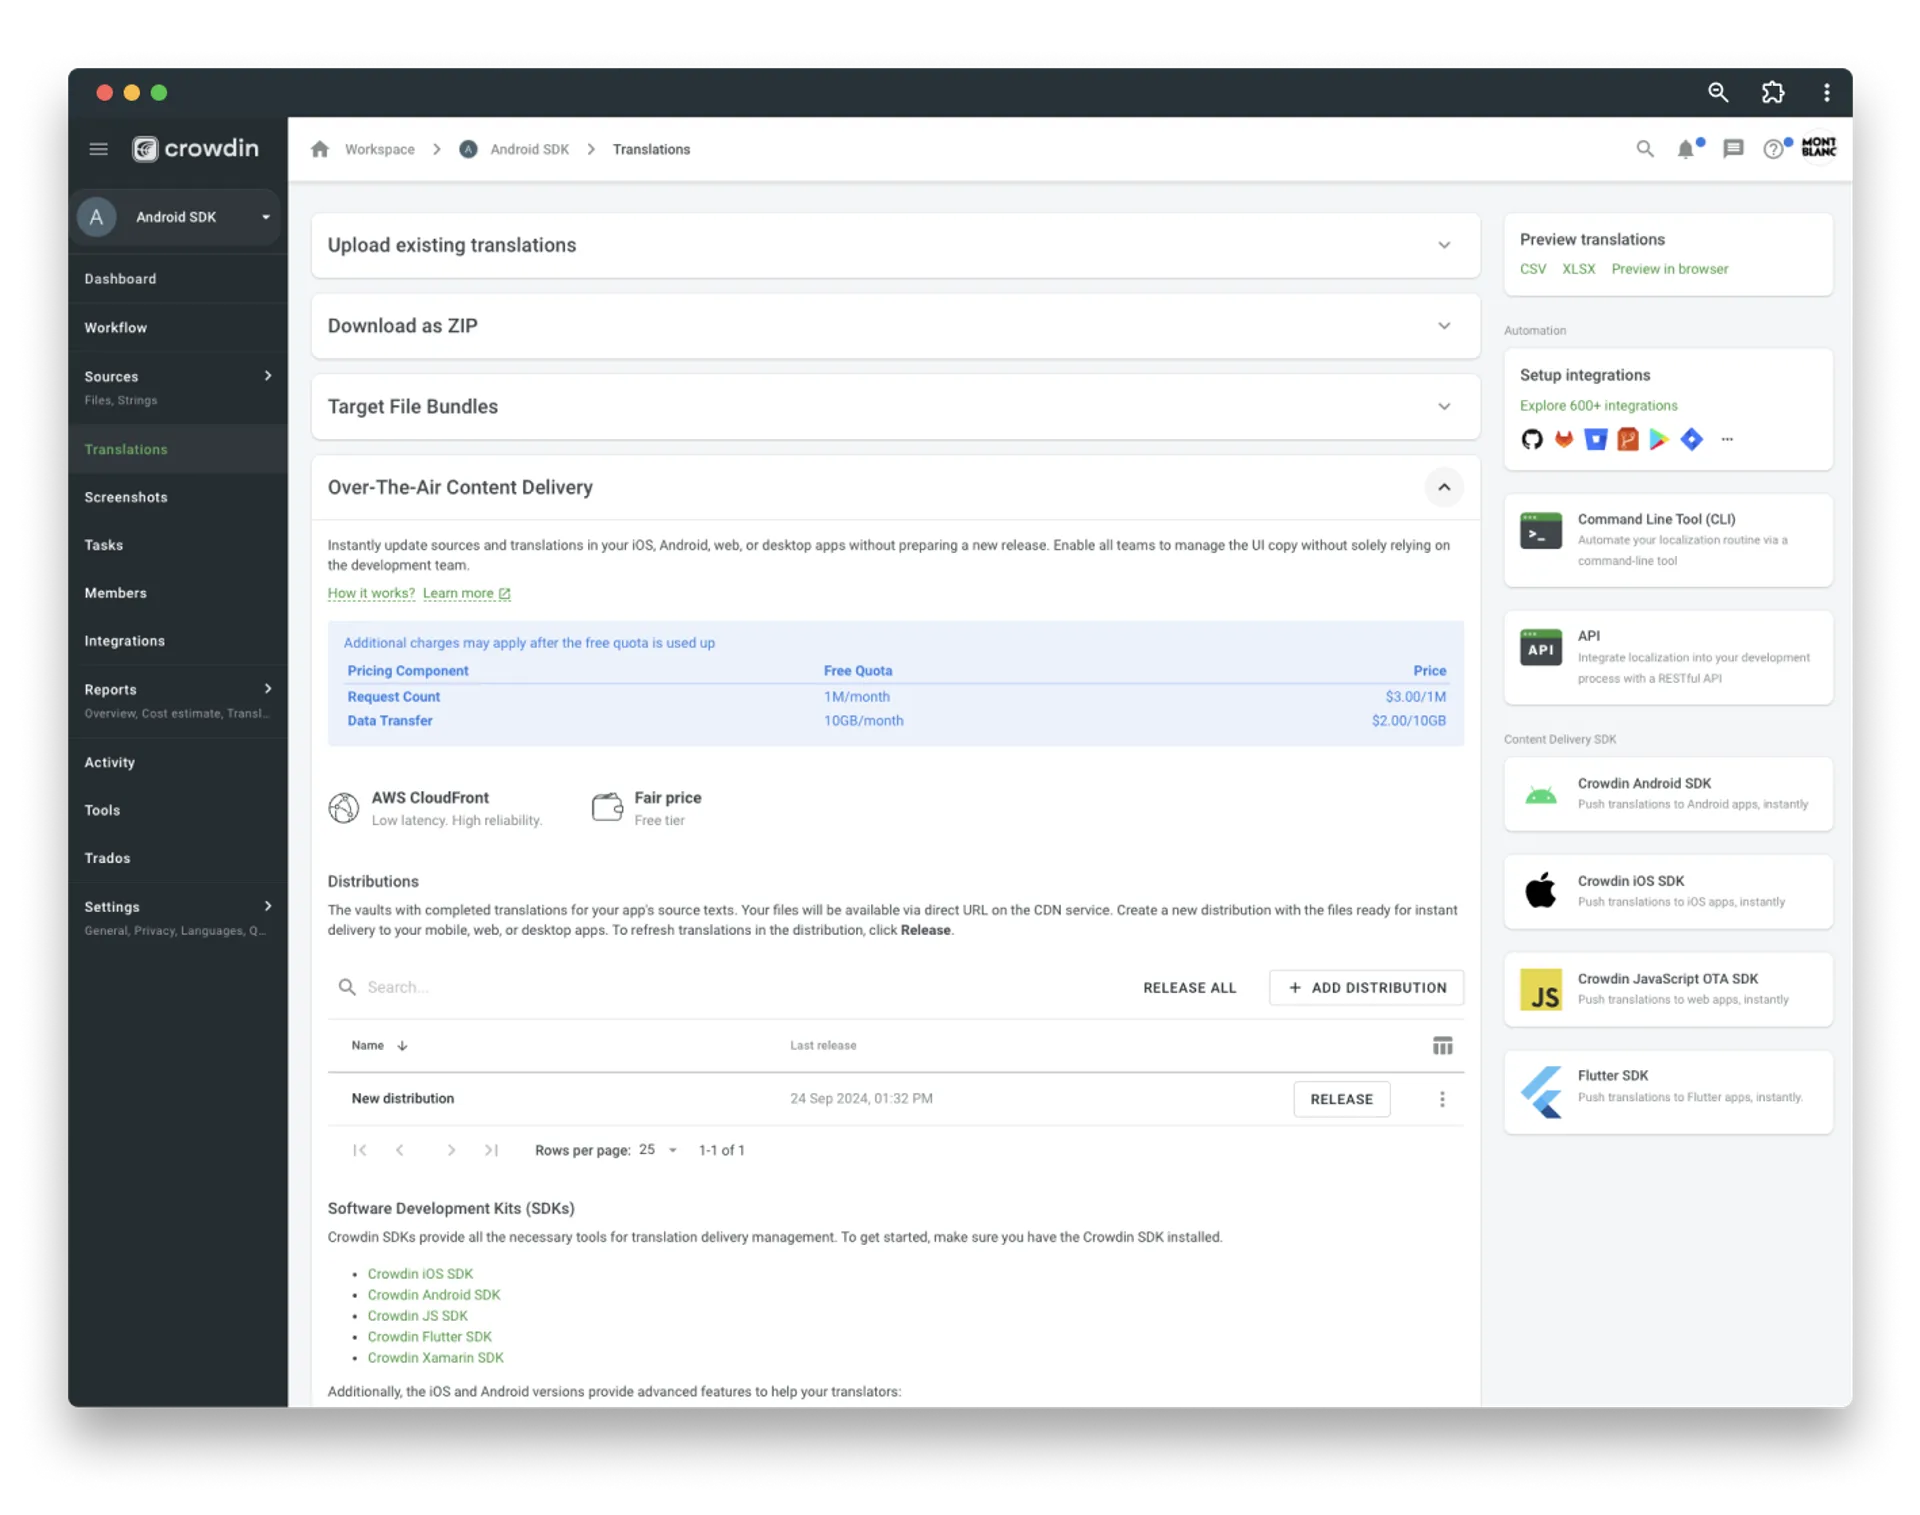1920x1515 pixels.
Task: Click Preview in browser link
Action: pyautogui.click(x=1669, y=269)
